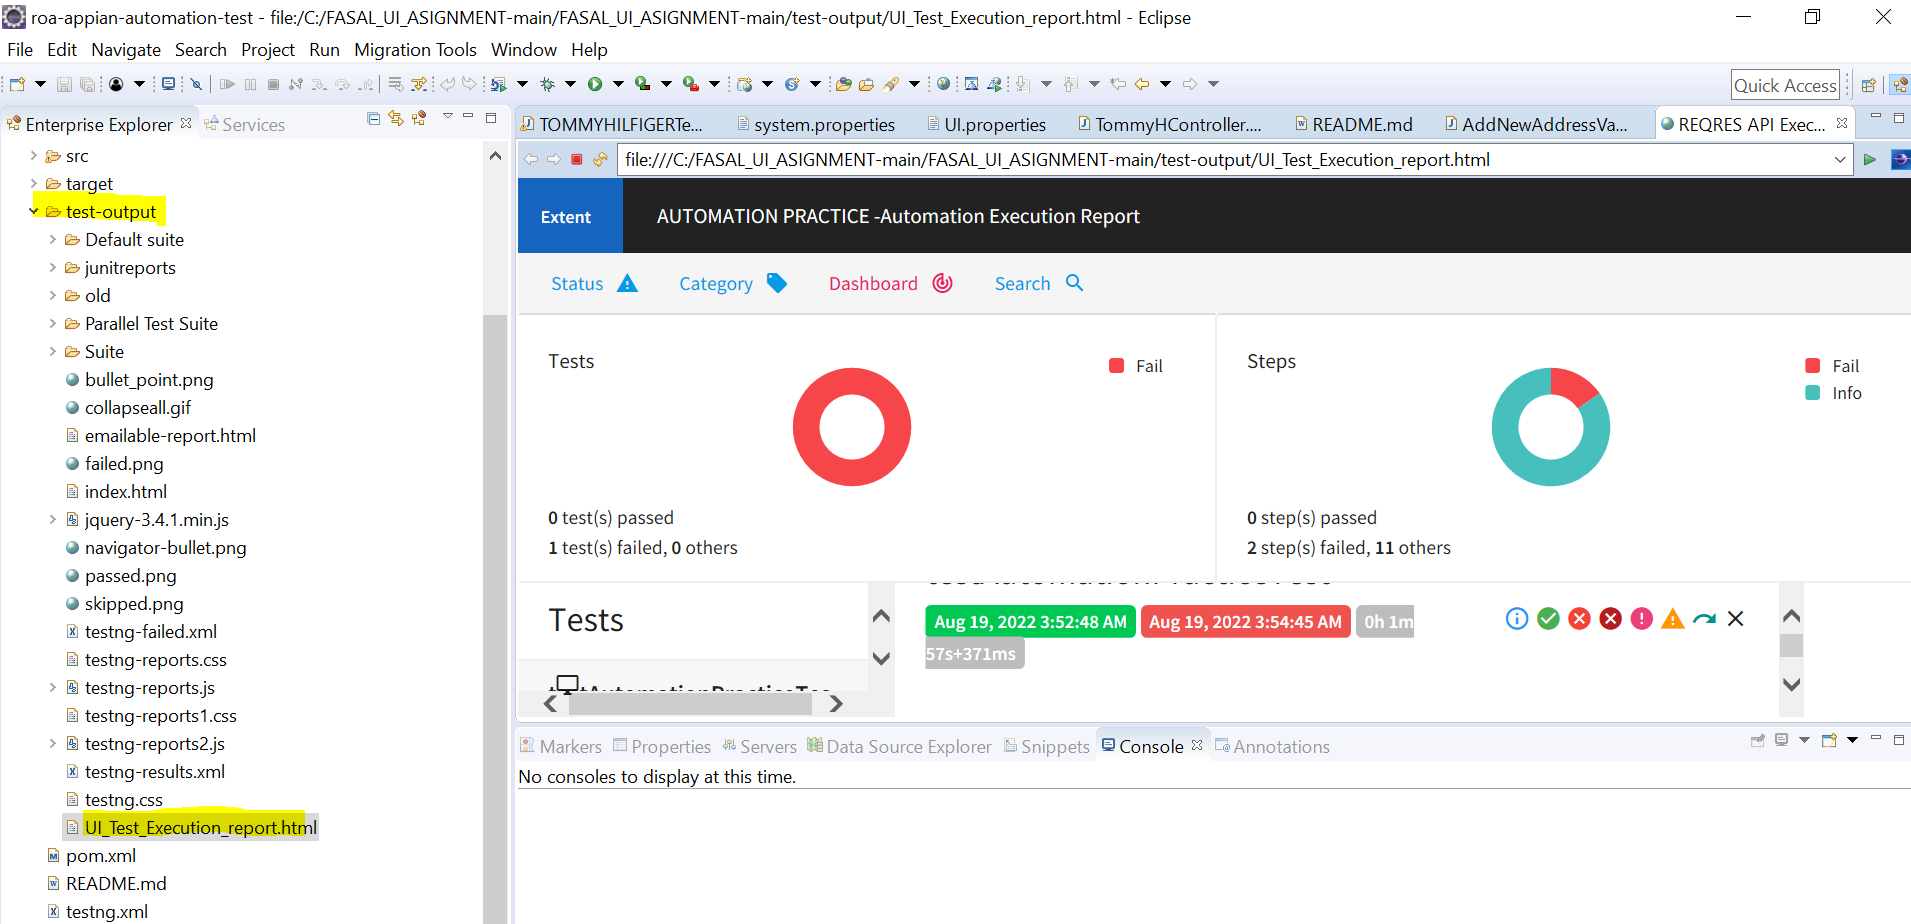This screenshot has height=924, width=1911.
Task: Click Status link in report
Action: [x=594, y=283]
